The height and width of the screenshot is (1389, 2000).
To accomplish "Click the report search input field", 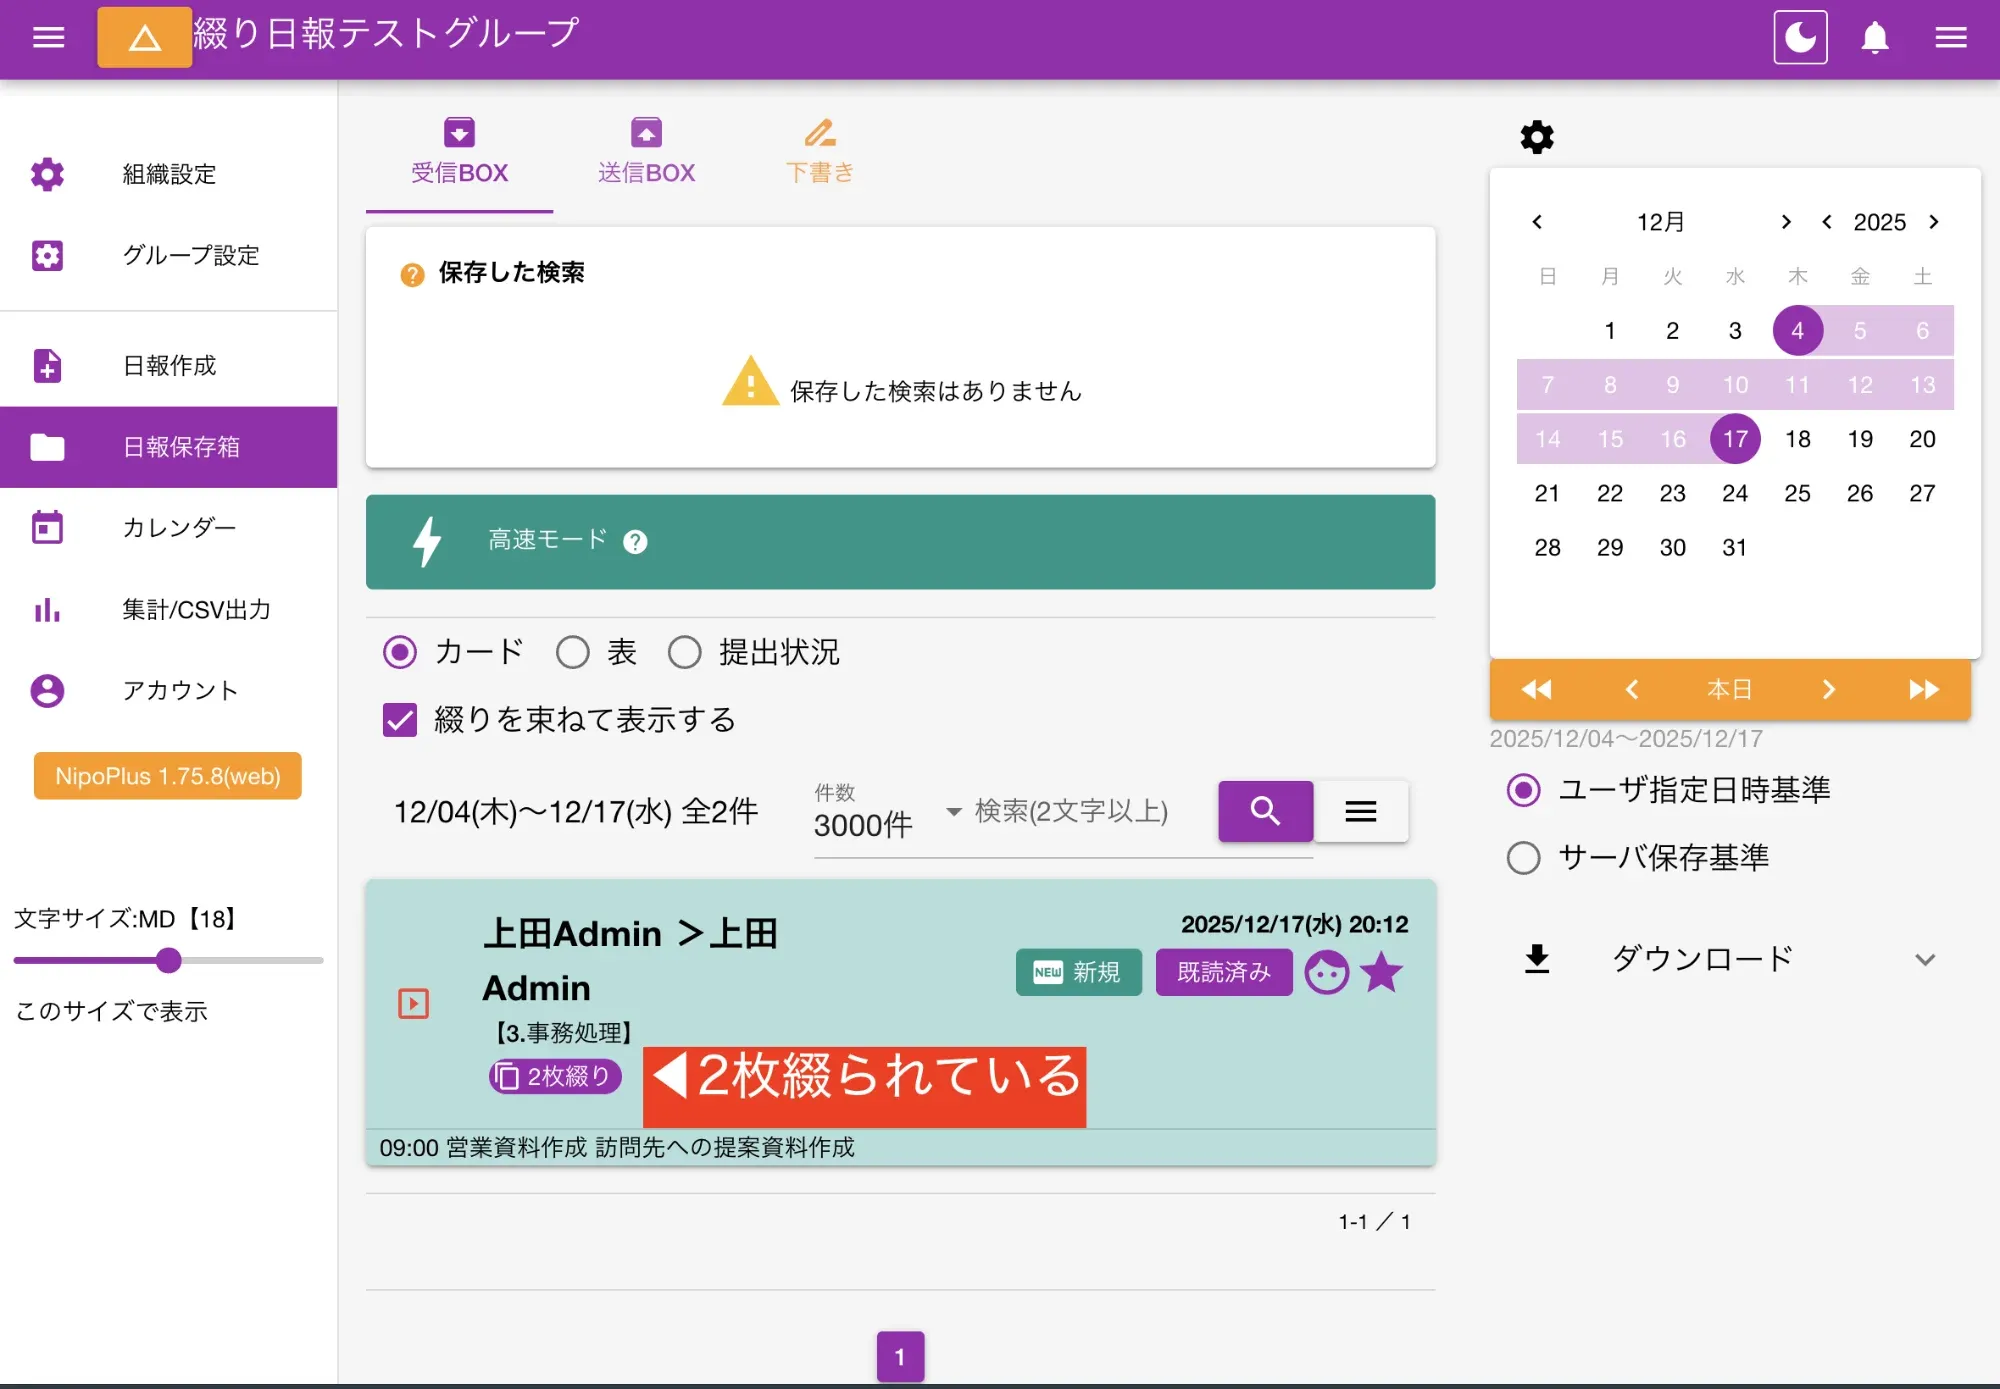I will point(1070,812).
